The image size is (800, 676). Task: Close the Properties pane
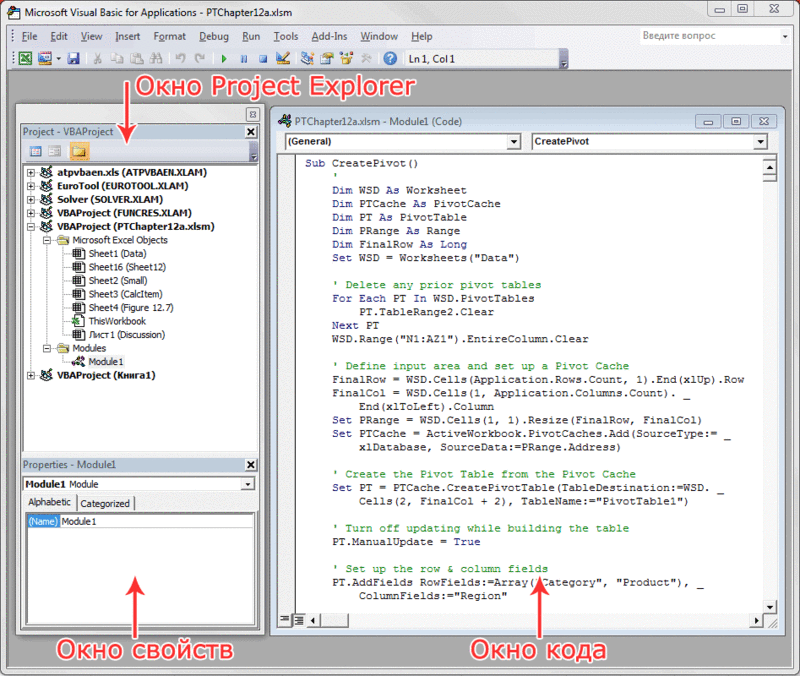pyautogui.click(x=251, y=465)
